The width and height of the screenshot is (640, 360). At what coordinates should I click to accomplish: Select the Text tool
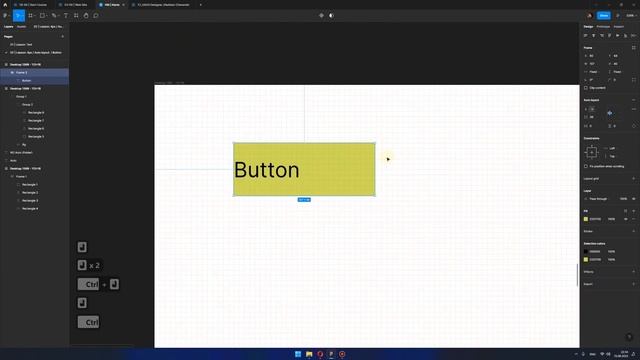pyautogui.click(x=66, y=16)
